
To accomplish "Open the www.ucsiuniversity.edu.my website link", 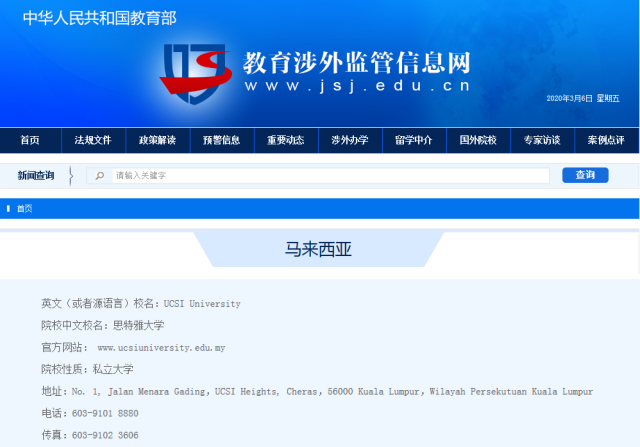I will point(161,348).
